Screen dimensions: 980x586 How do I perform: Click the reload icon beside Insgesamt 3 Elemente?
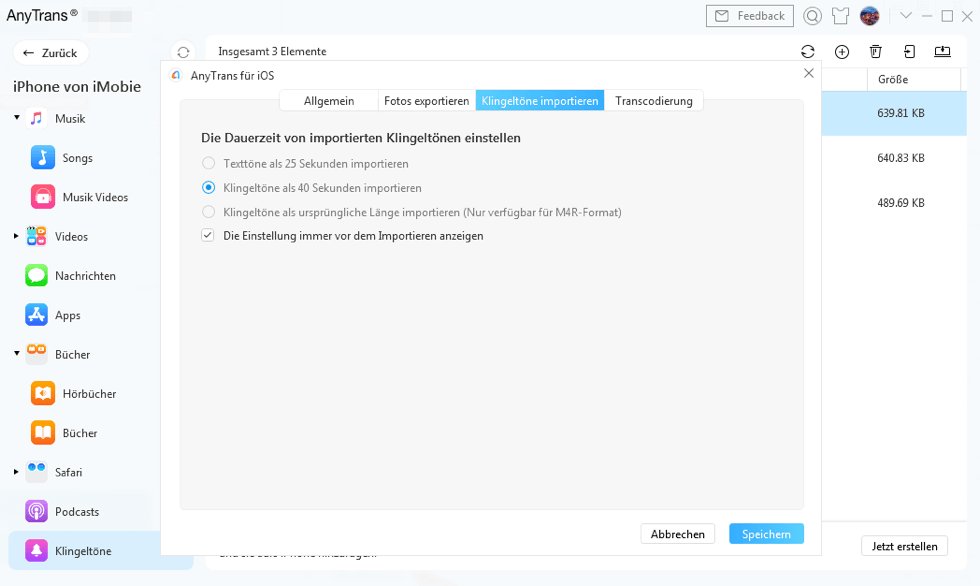(x=183, y=52)
